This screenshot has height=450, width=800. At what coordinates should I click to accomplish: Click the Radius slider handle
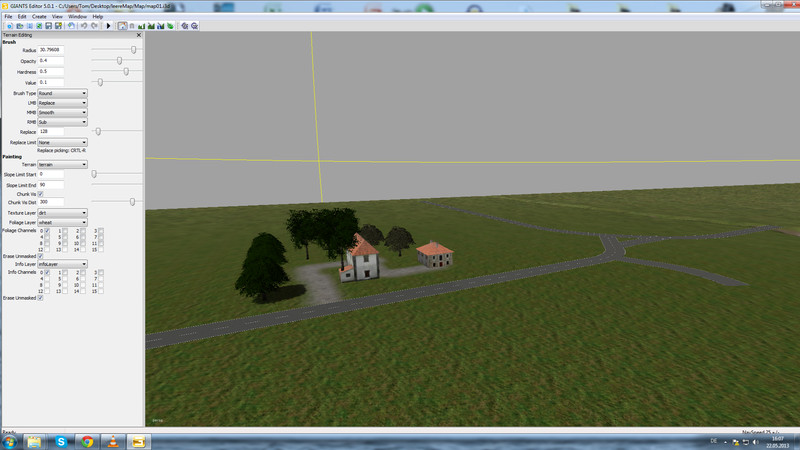tap(134, 50)
